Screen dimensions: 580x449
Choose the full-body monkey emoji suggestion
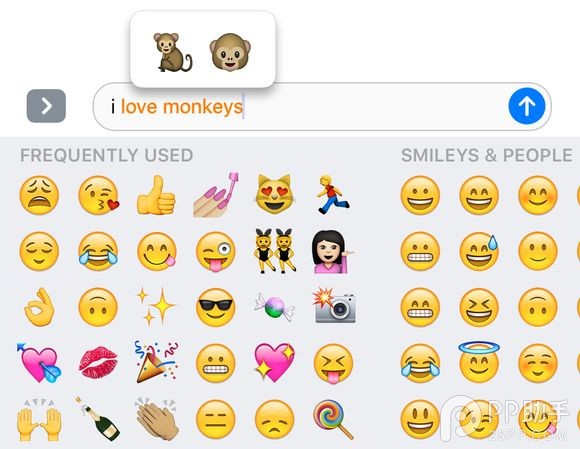click(x=172, y=52)
